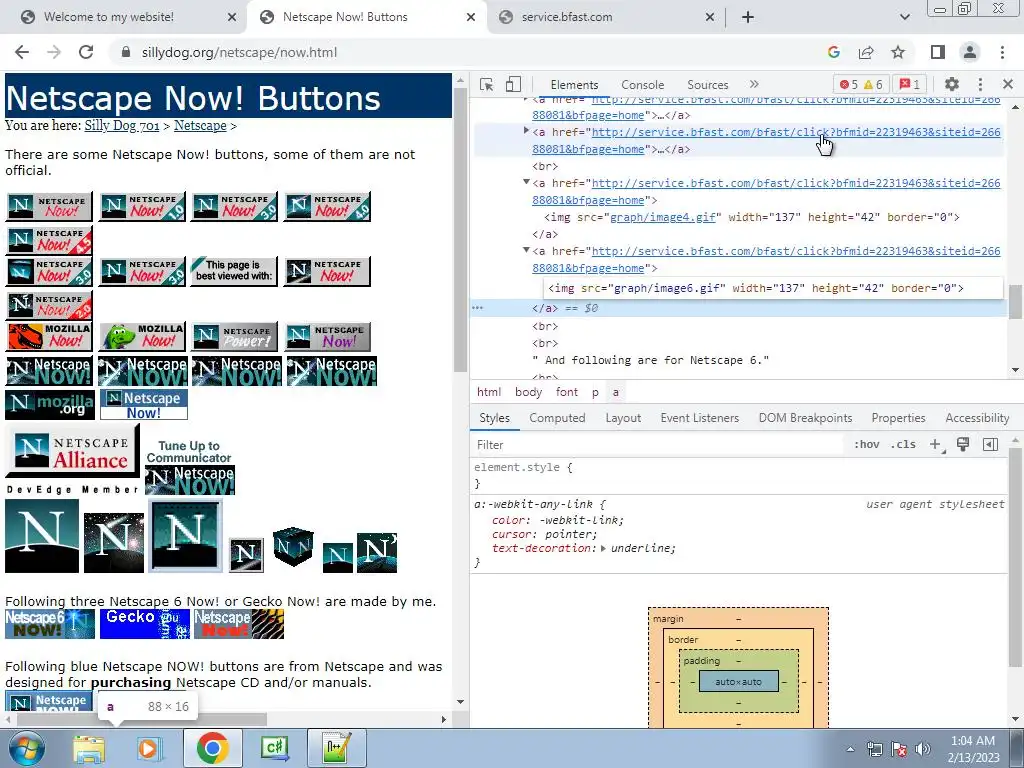The image size is (1024, 768).
Task: Toggle the browser side panel
Action: pyautogui.click(x=938, y=52)
